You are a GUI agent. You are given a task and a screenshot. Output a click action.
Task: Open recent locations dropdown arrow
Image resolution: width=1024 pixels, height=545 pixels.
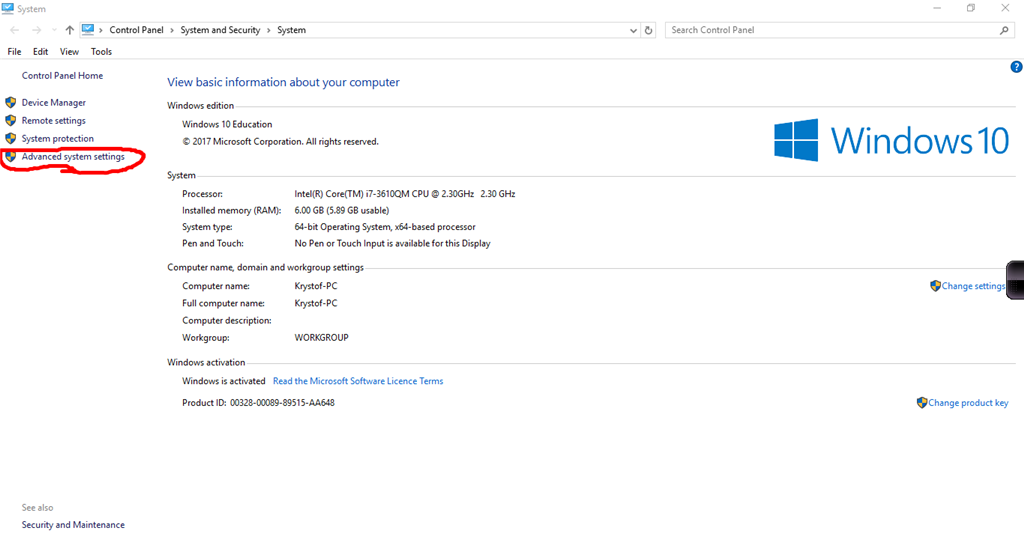point(54,30)
